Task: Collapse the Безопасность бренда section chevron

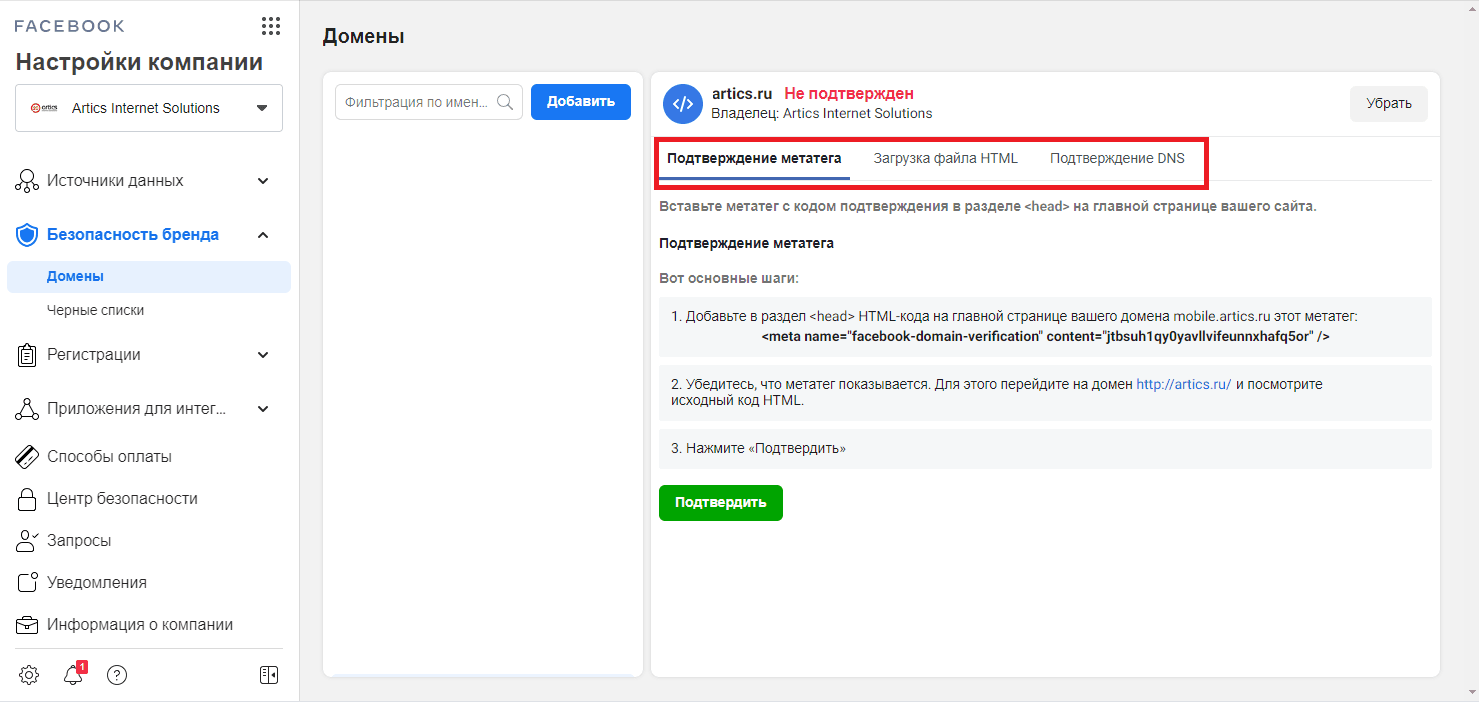Action: coord(263,235)
